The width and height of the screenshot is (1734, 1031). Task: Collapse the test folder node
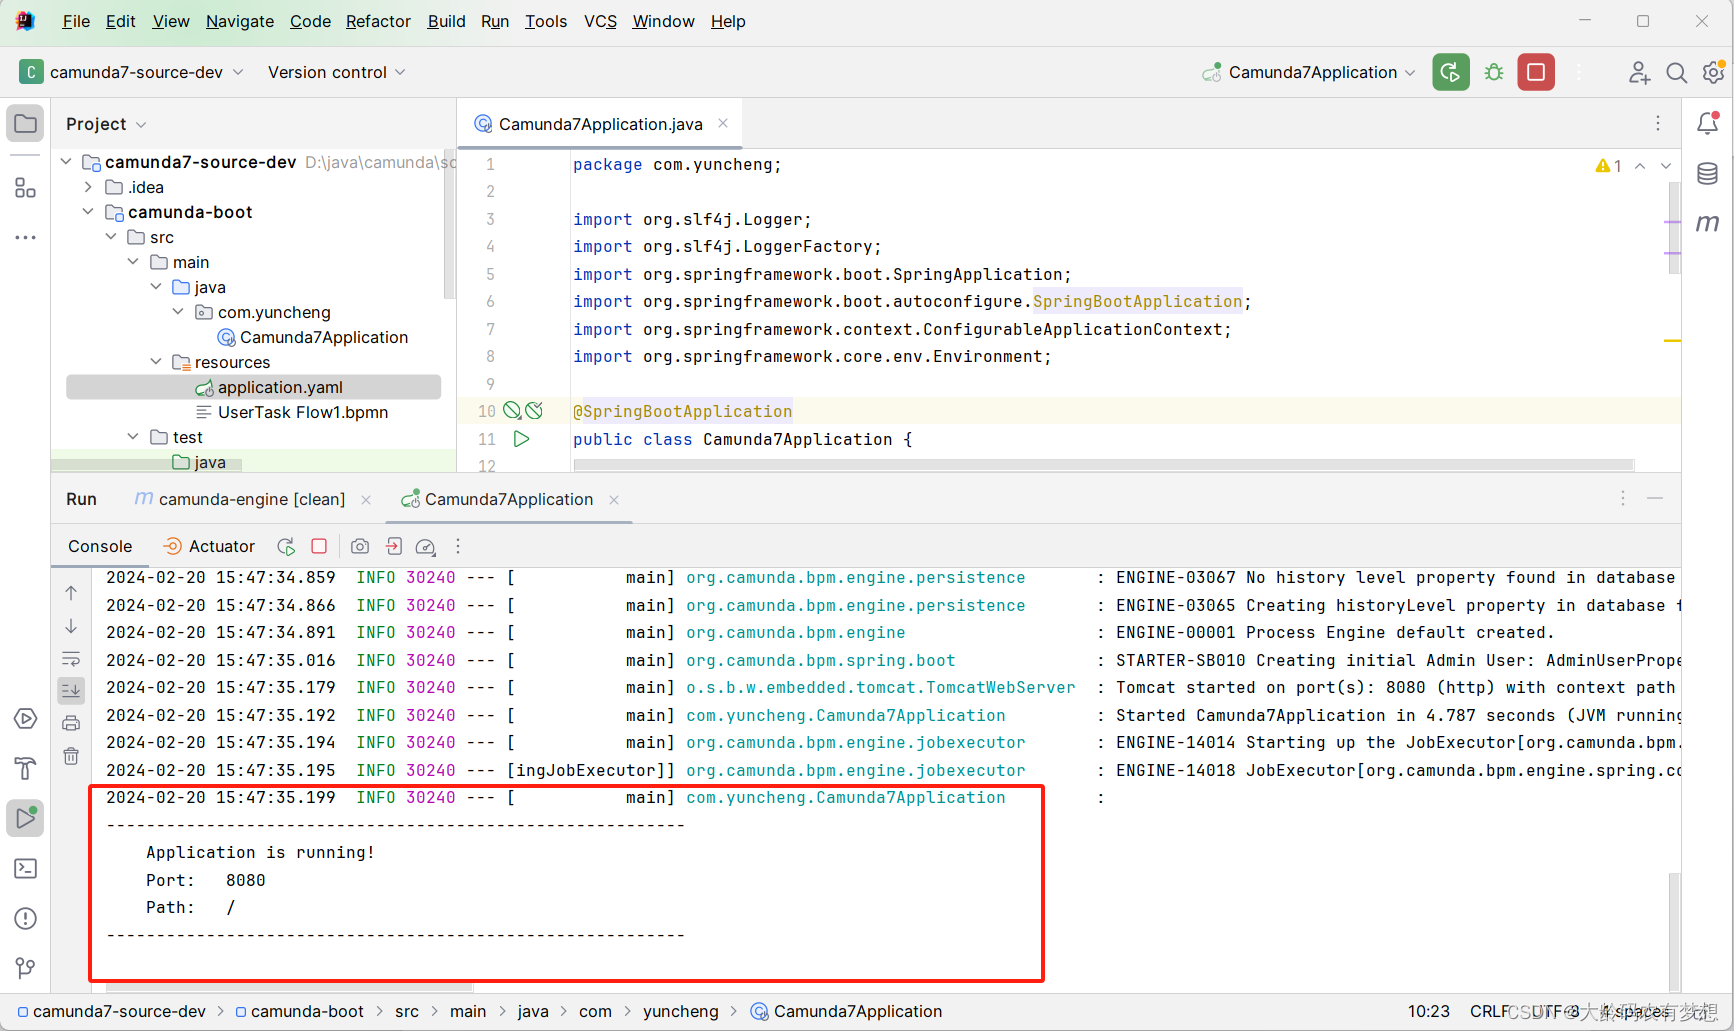[133, 437]
